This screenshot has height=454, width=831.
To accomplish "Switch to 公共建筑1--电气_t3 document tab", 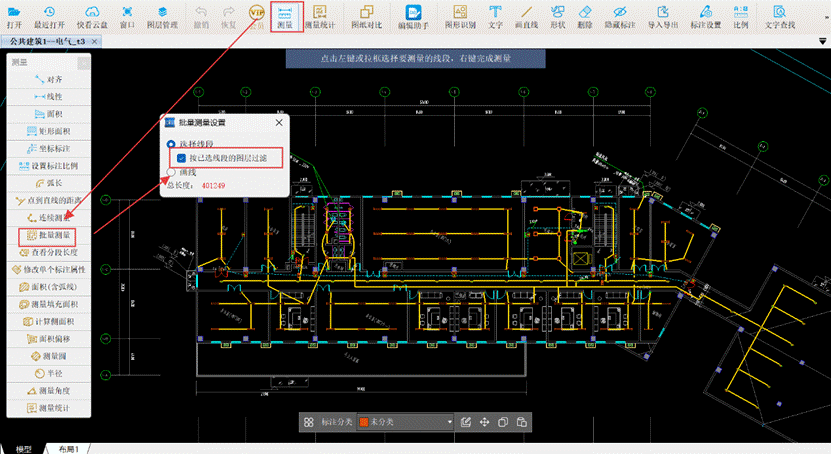I will coord(47,41).
